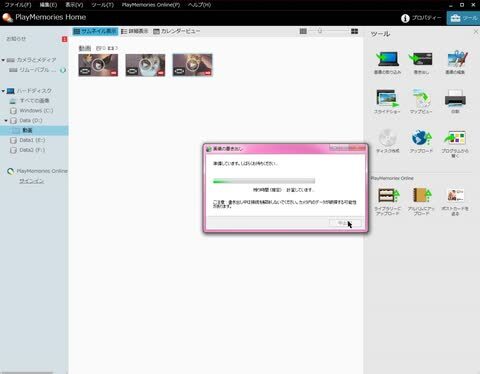This screenshot has height=374, width=480.
Task: Open the 表示(V) menu
Action: (x=74, y=5)
